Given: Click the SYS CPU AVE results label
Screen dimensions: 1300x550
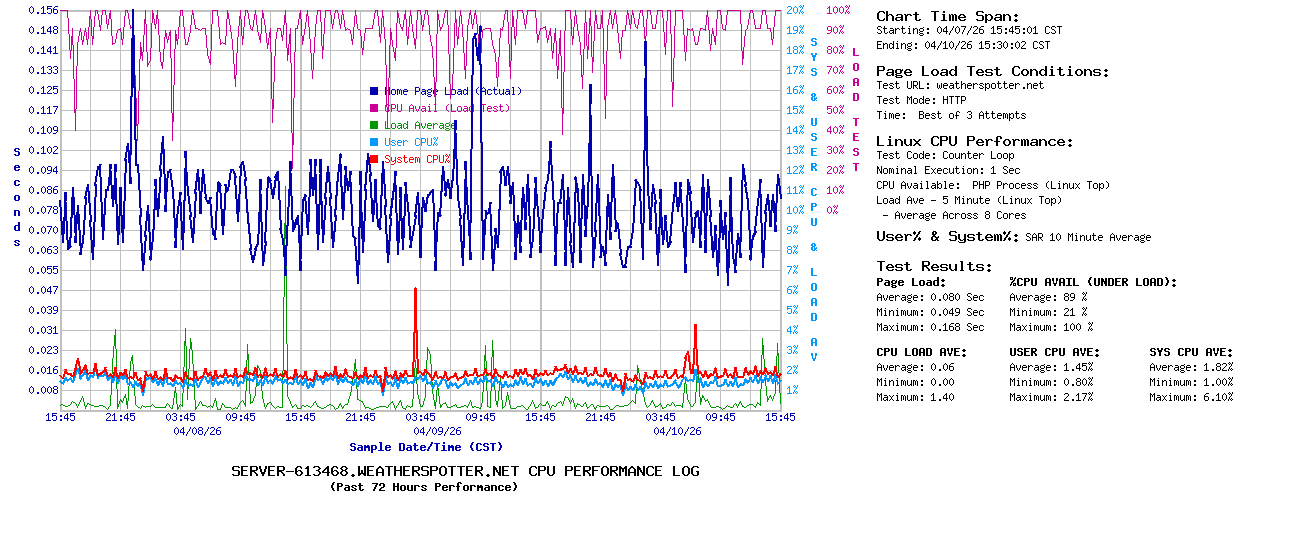Looking at the screenshot, I should click(1191, 352).
